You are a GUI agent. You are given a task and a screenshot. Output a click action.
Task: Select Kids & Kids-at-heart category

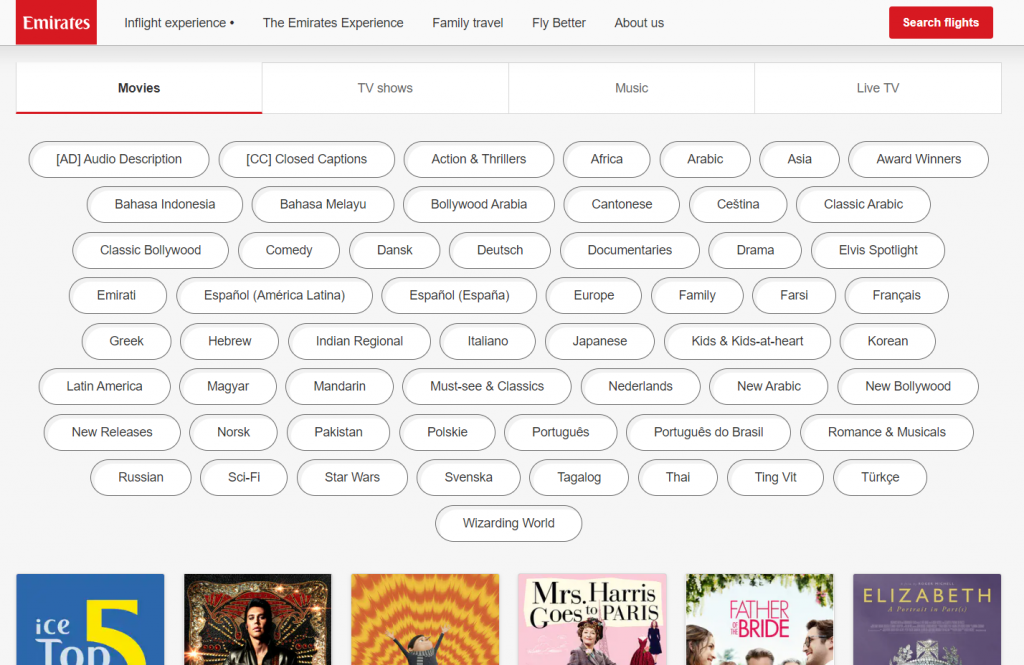coord(747,341)
